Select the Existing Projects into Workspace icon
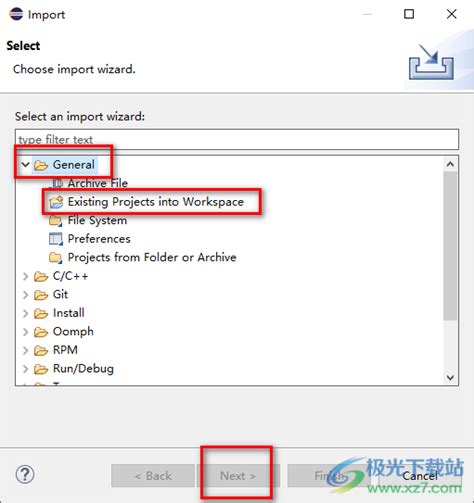This screenshot has width=474, height=503. (56, 202)
